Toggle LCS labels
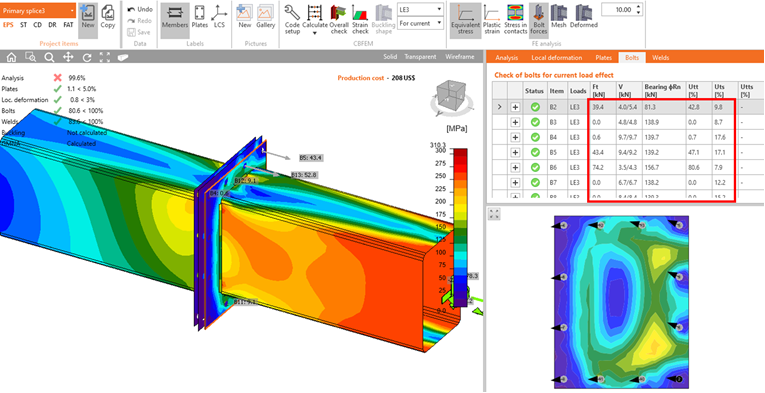 219,18
